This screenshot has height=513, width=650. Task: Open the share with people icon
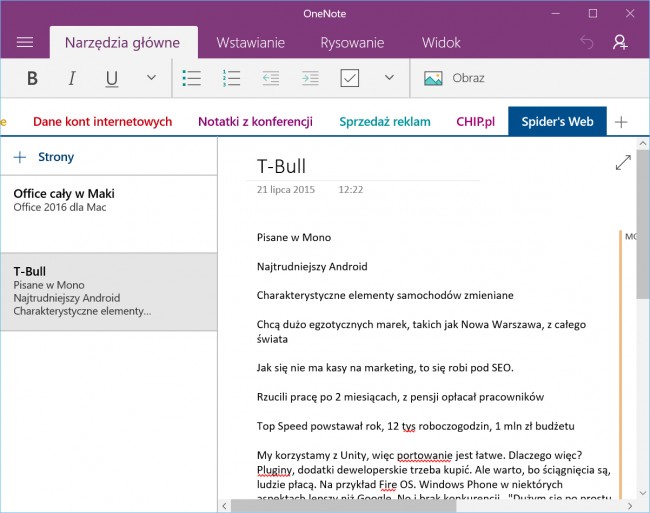620,42
